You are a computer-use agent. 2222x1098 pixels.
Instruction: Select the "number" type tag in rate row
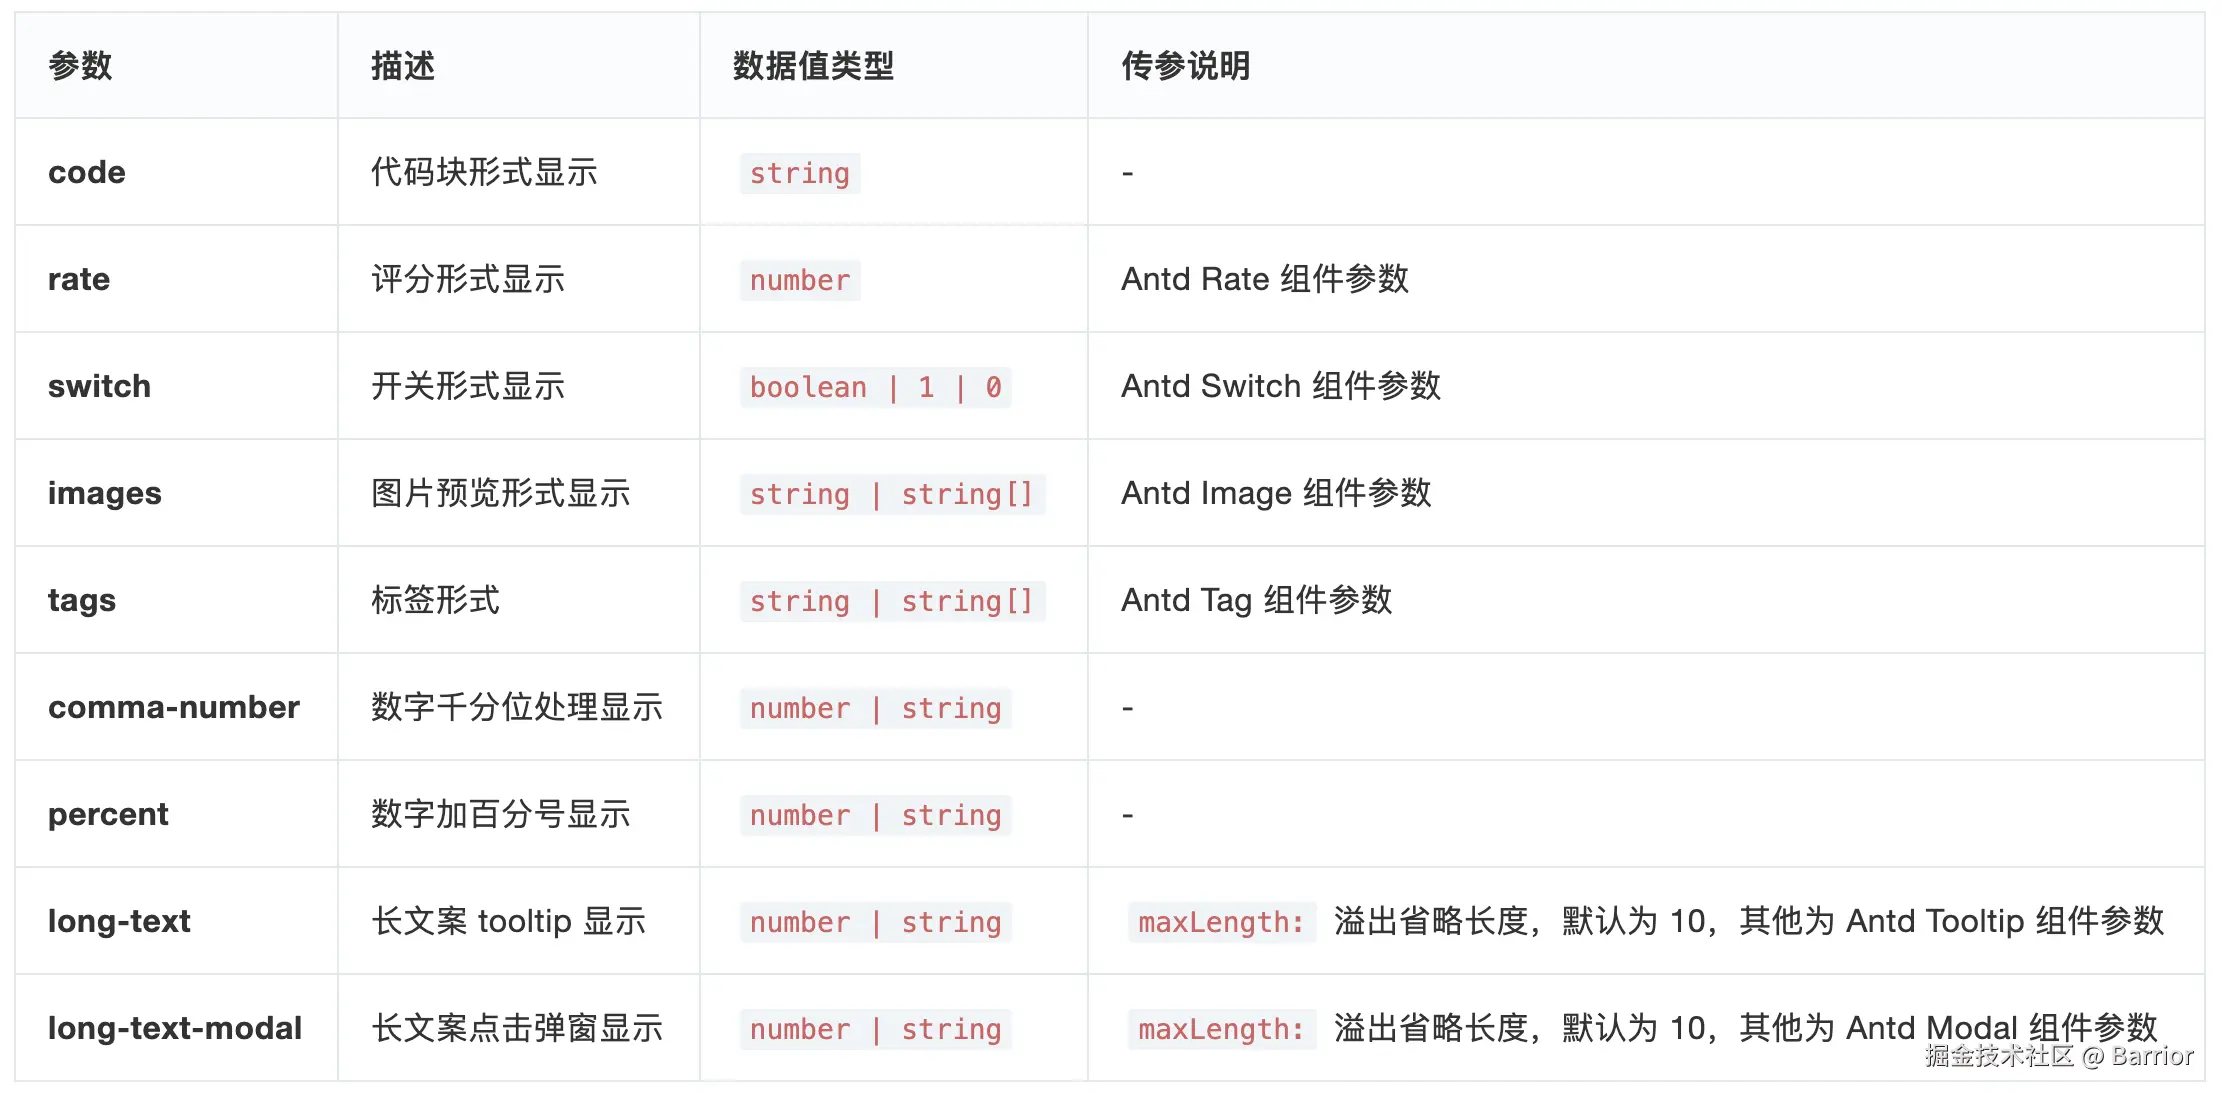(799, 281)
